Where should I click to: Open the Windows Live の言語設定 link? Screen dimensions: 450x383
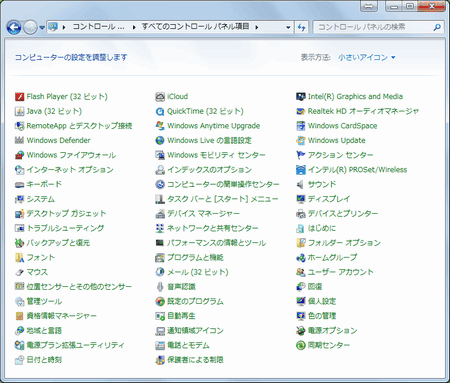[x=209, y=140]
